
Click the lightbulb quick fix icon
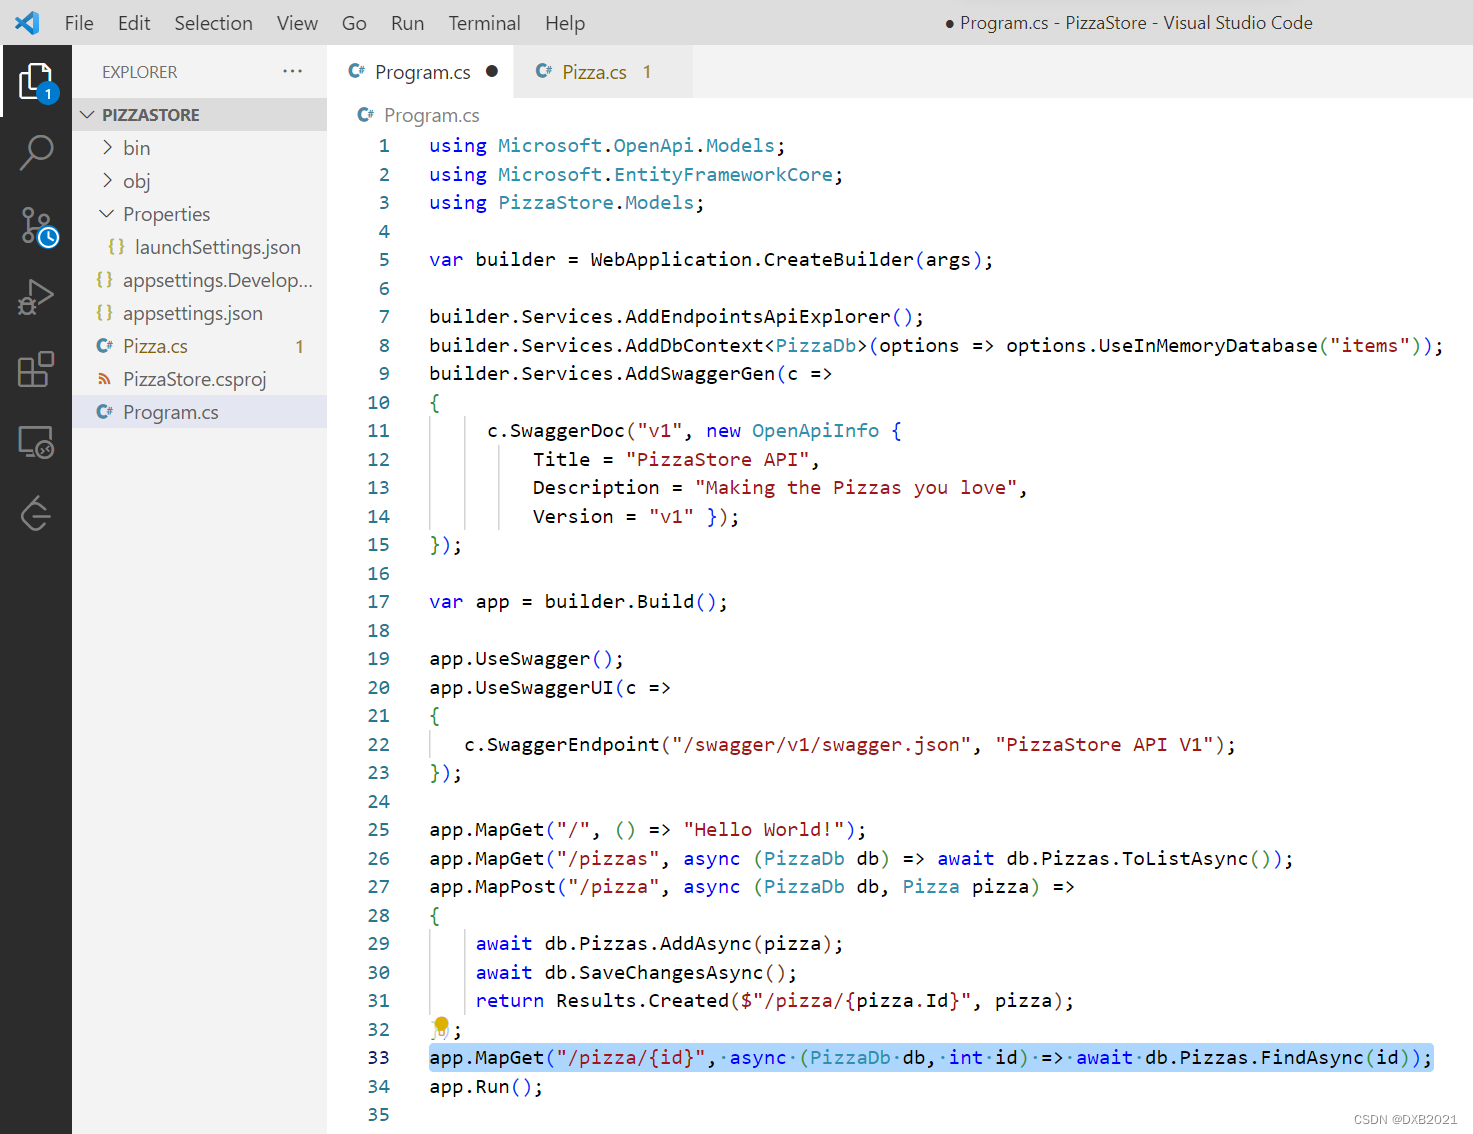tap(441, 1025)
